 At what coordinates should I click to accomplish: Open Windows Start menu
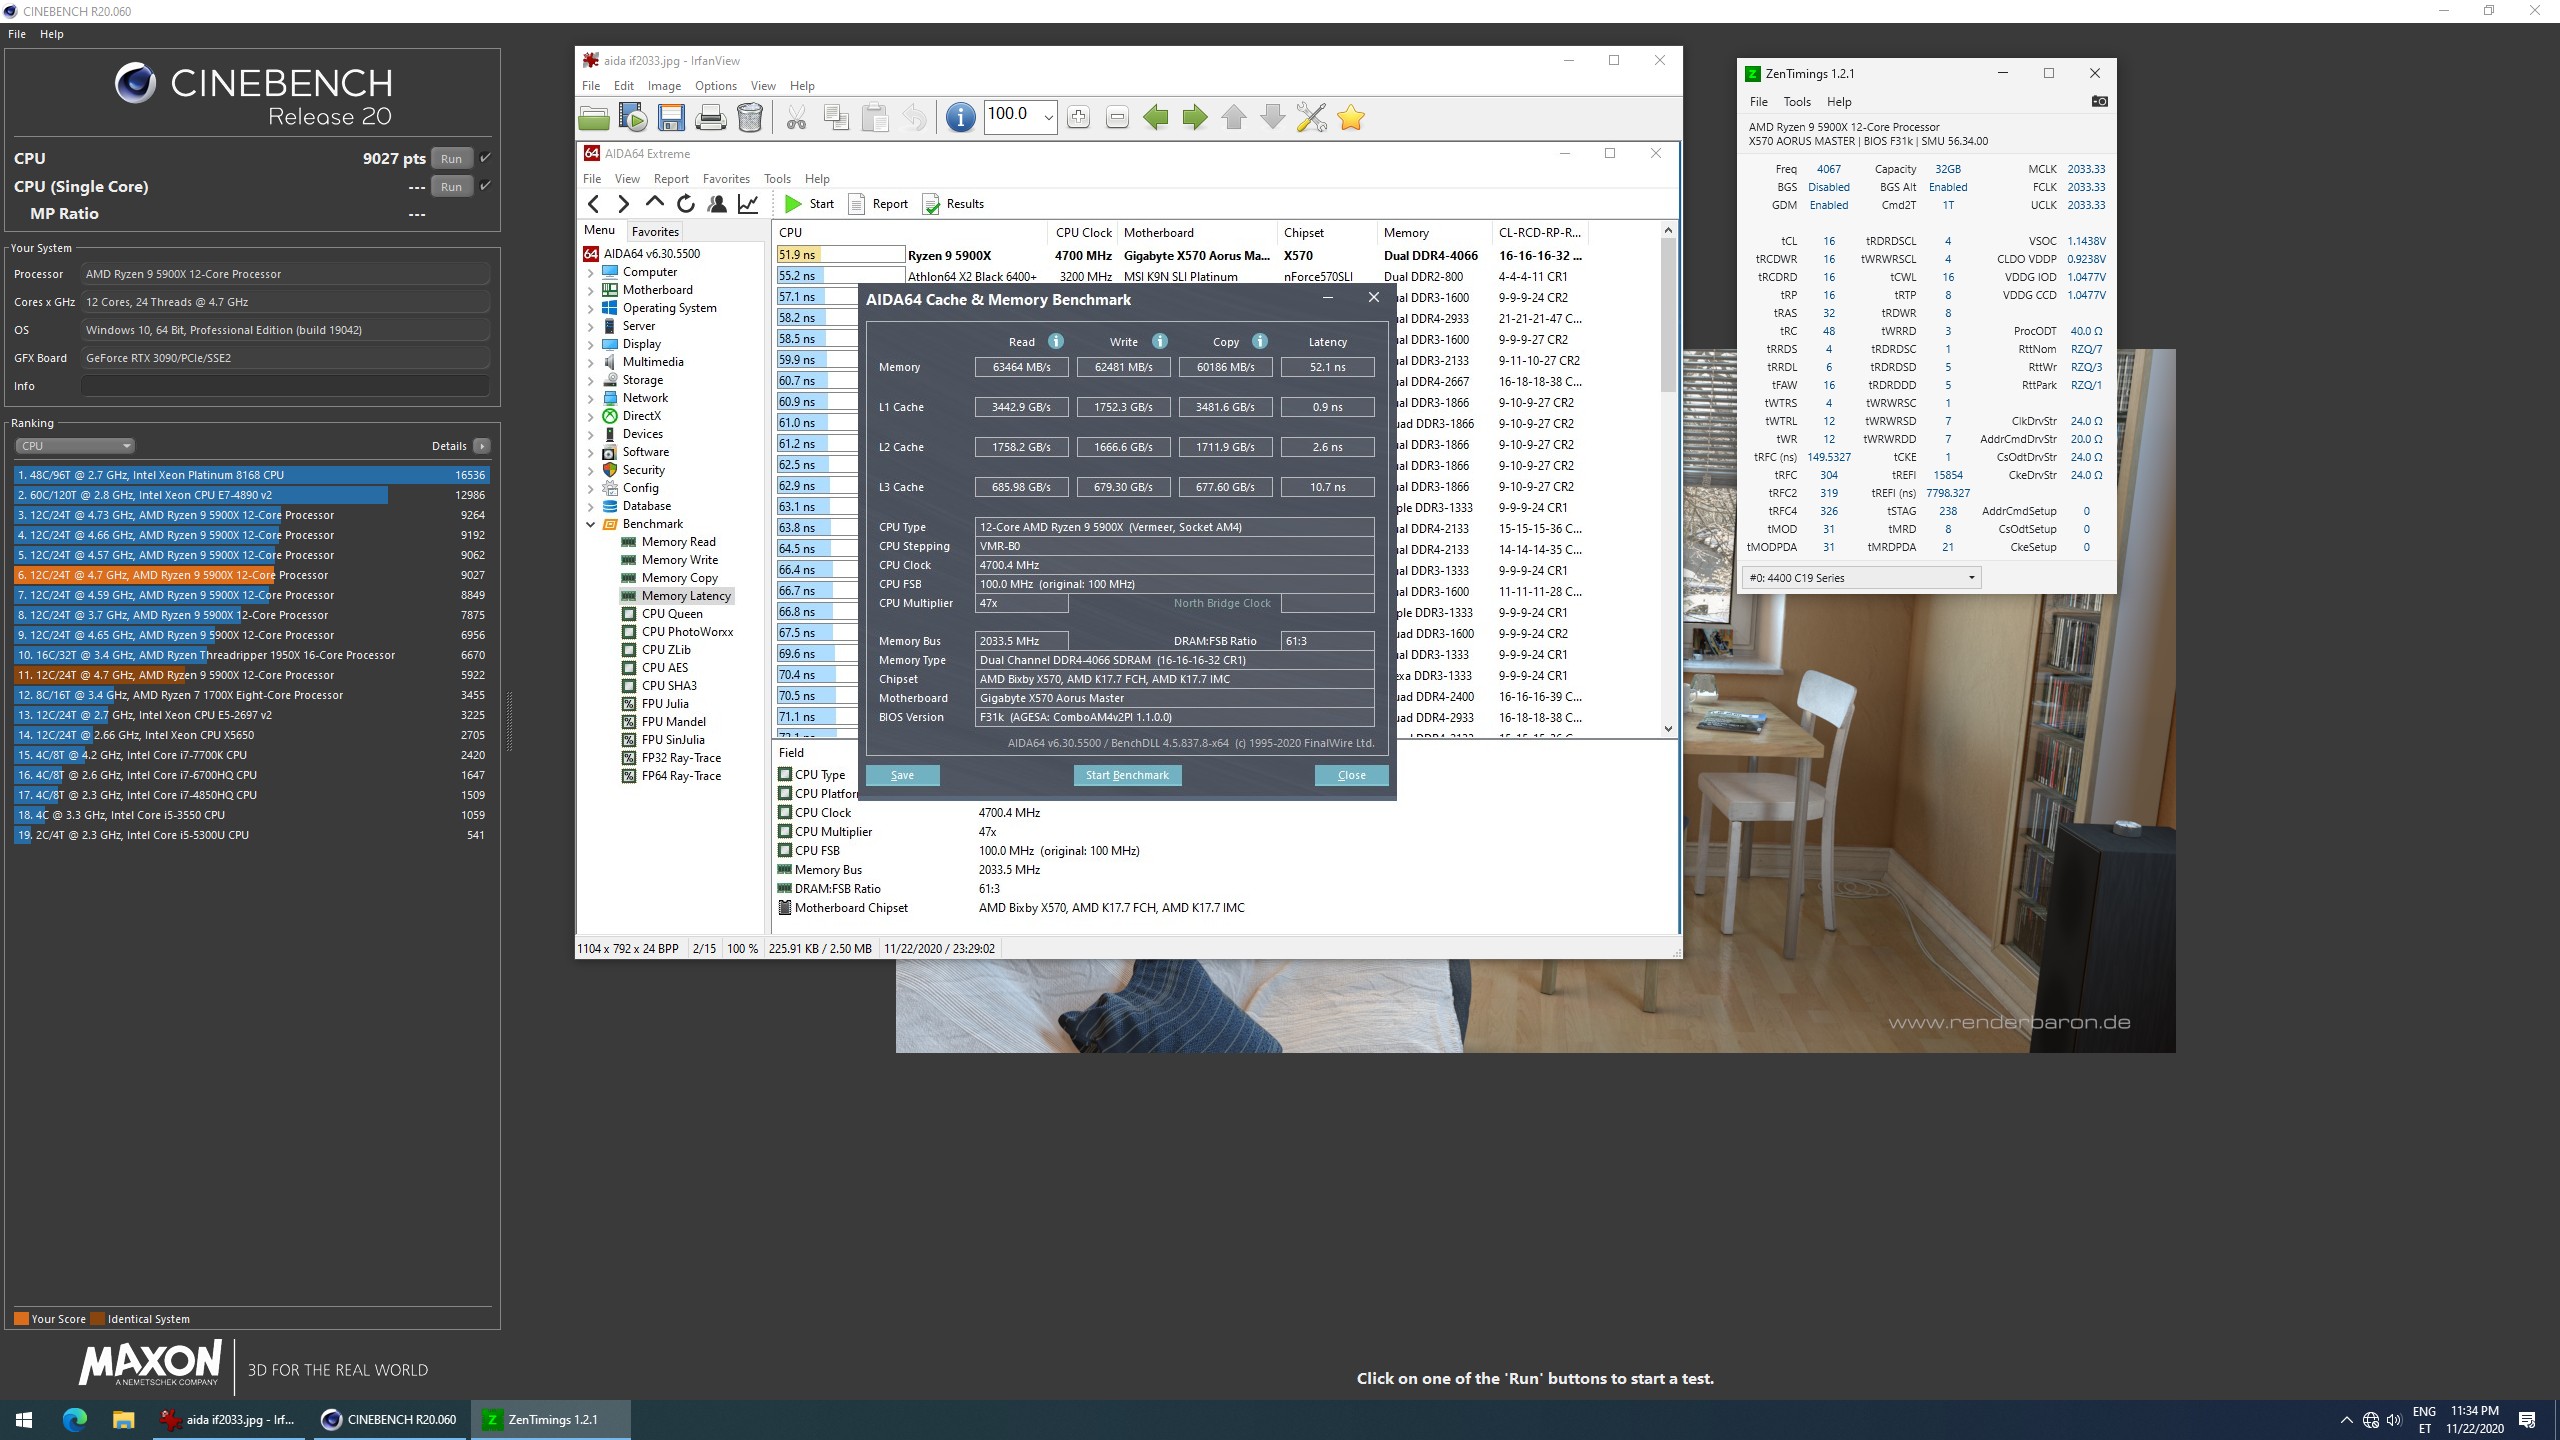point(24,1419)
